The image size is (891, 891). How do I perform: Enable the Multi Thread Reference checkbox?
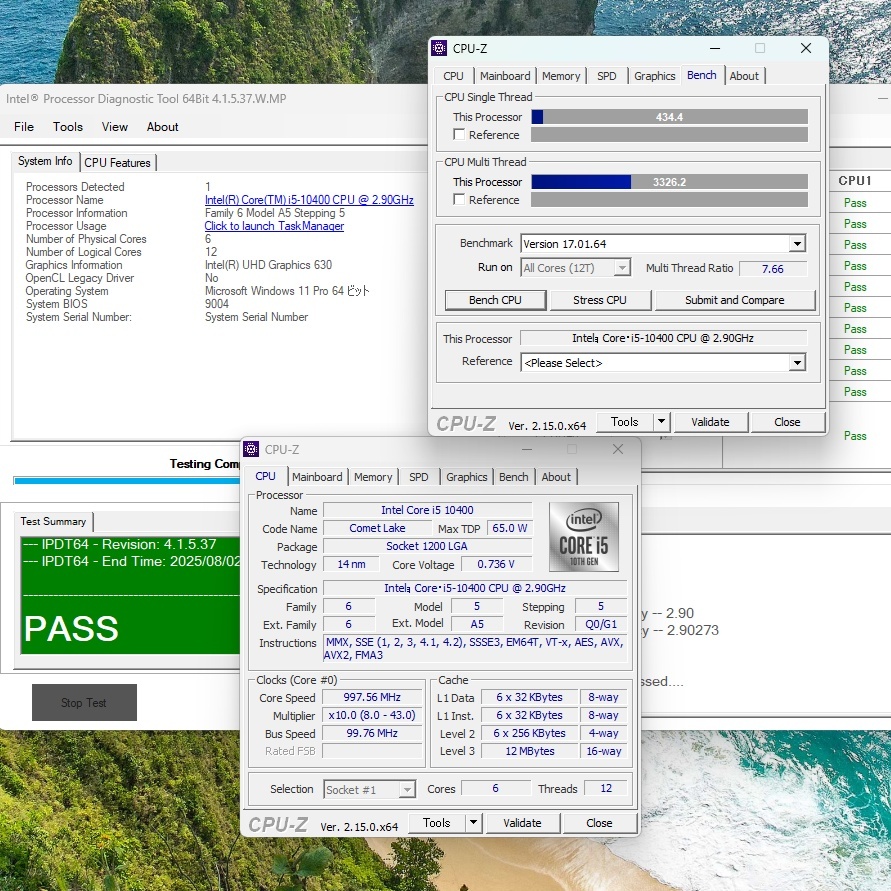[459, 200]
